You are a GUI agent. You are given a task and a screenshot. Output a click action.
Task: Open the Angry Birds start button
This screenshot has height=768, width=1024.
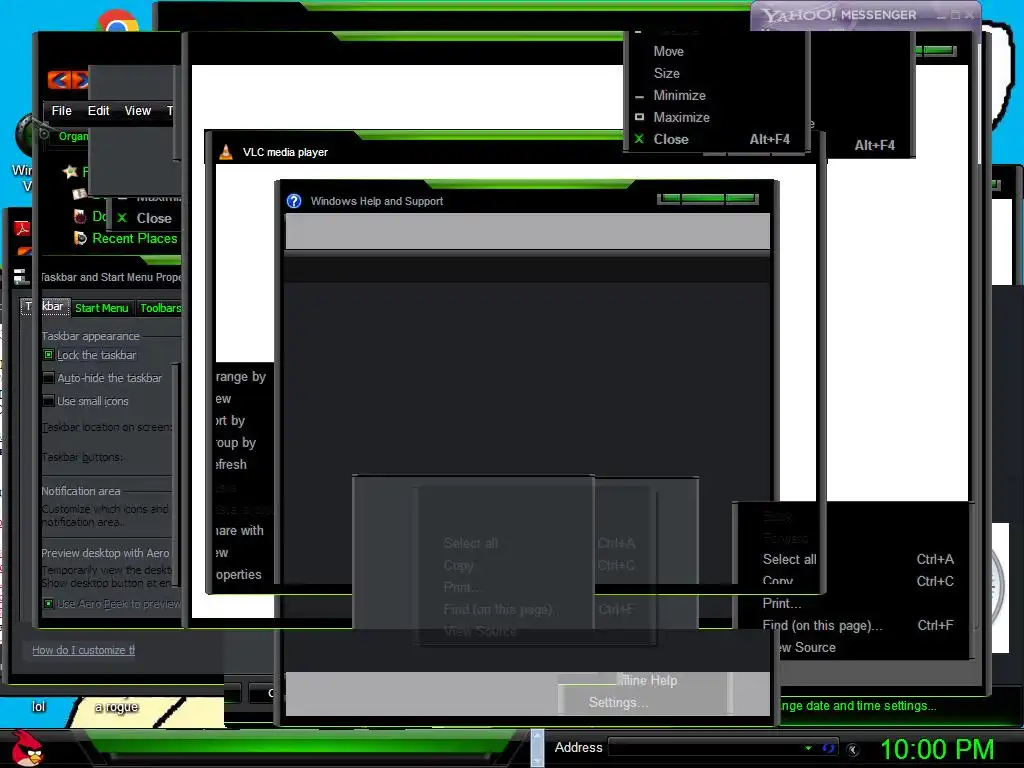(x=26, y=748)
